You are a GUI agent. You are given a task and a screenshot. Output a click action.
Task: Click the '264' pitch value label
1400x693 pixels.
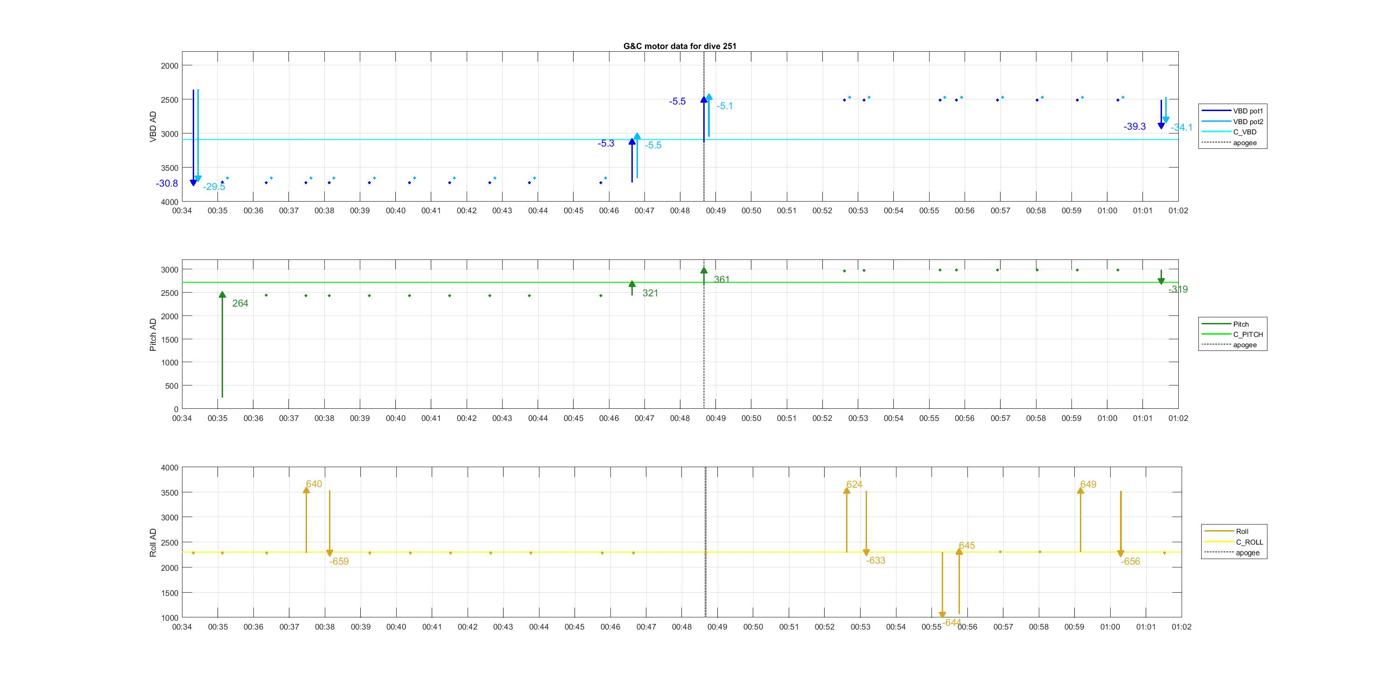[x=240, y=303]
